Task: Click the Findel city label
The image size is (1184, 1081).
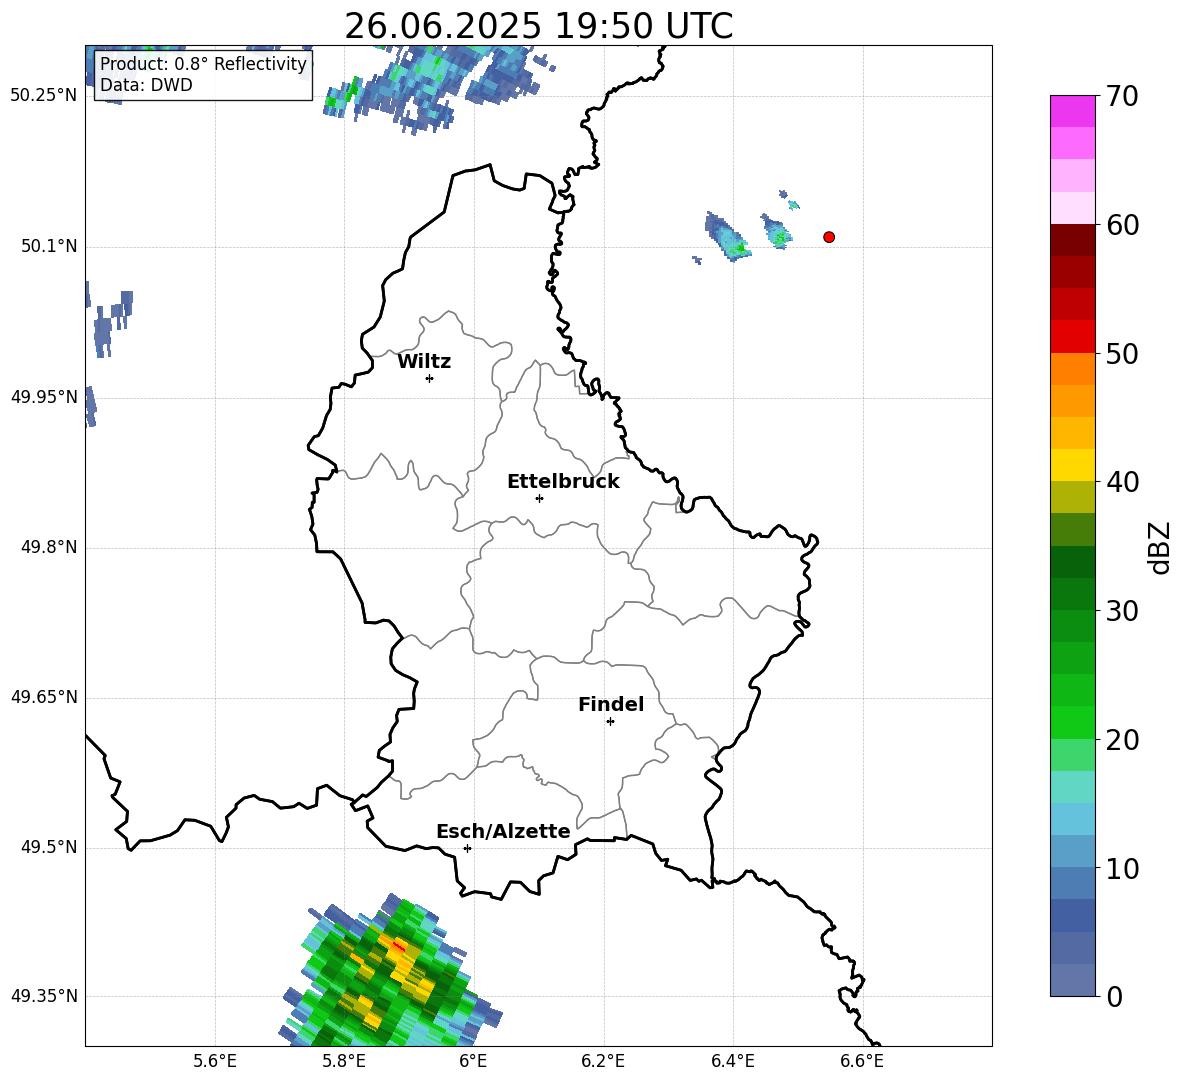Action: point(611,704)
